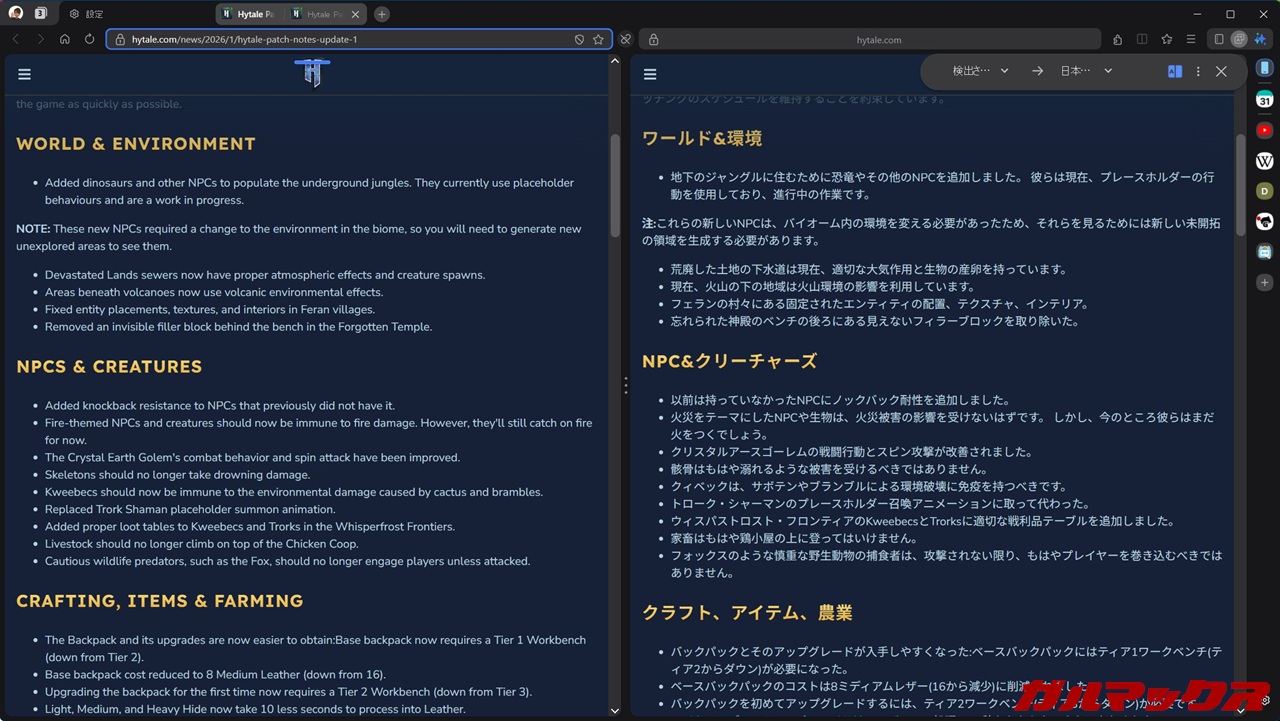1280x721 pixels.
Task: Open the Wikipedia sidebar shortcut
Action: (1265, 161)
